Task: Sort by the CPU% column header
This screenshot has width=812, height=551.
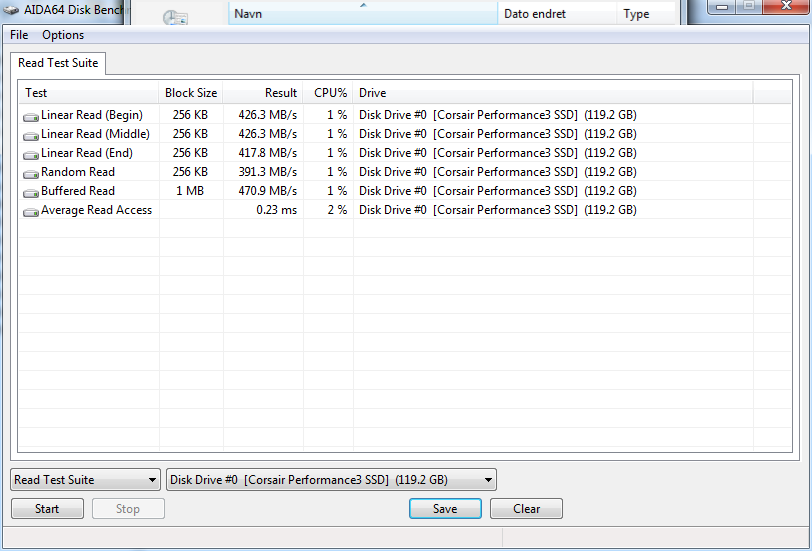Action: (328, 93)
